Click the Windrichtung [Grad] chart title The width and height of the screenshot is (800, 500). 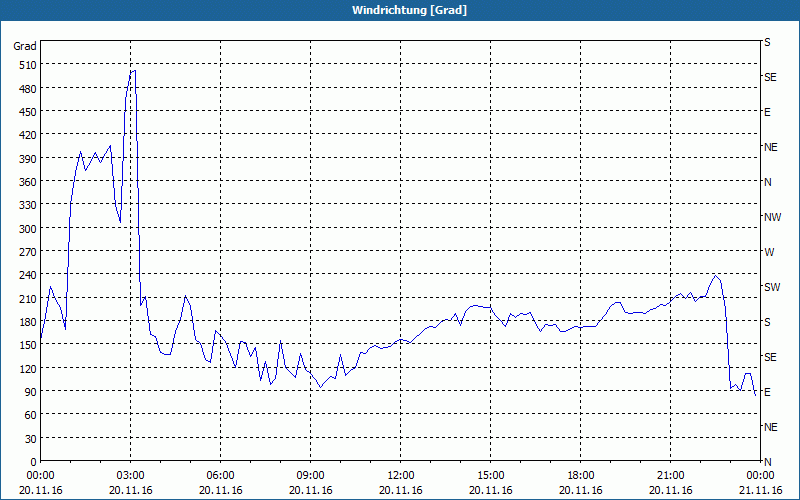tap(409, 10)
